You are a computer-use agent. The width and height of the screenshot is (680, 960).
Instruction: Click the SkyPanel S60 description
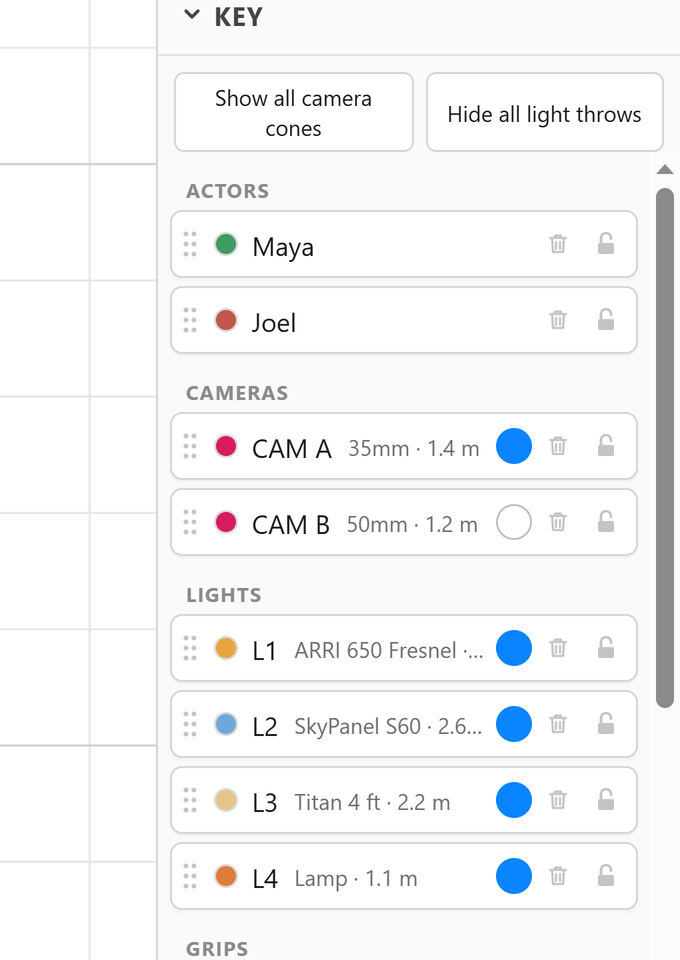coord(388,726)
